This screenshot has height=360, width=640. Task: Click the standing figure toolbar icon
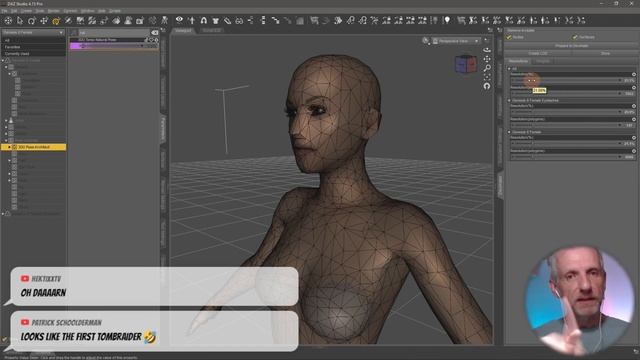[164, 20]
